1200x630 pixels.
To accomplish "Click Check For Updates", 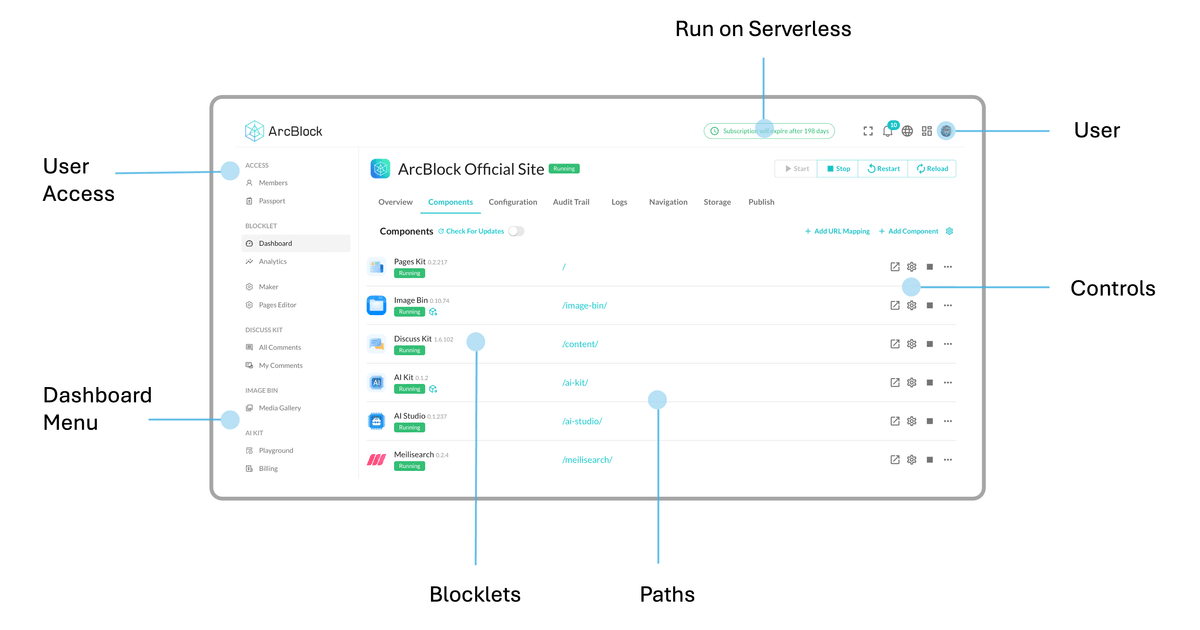I will click(471, 231).
